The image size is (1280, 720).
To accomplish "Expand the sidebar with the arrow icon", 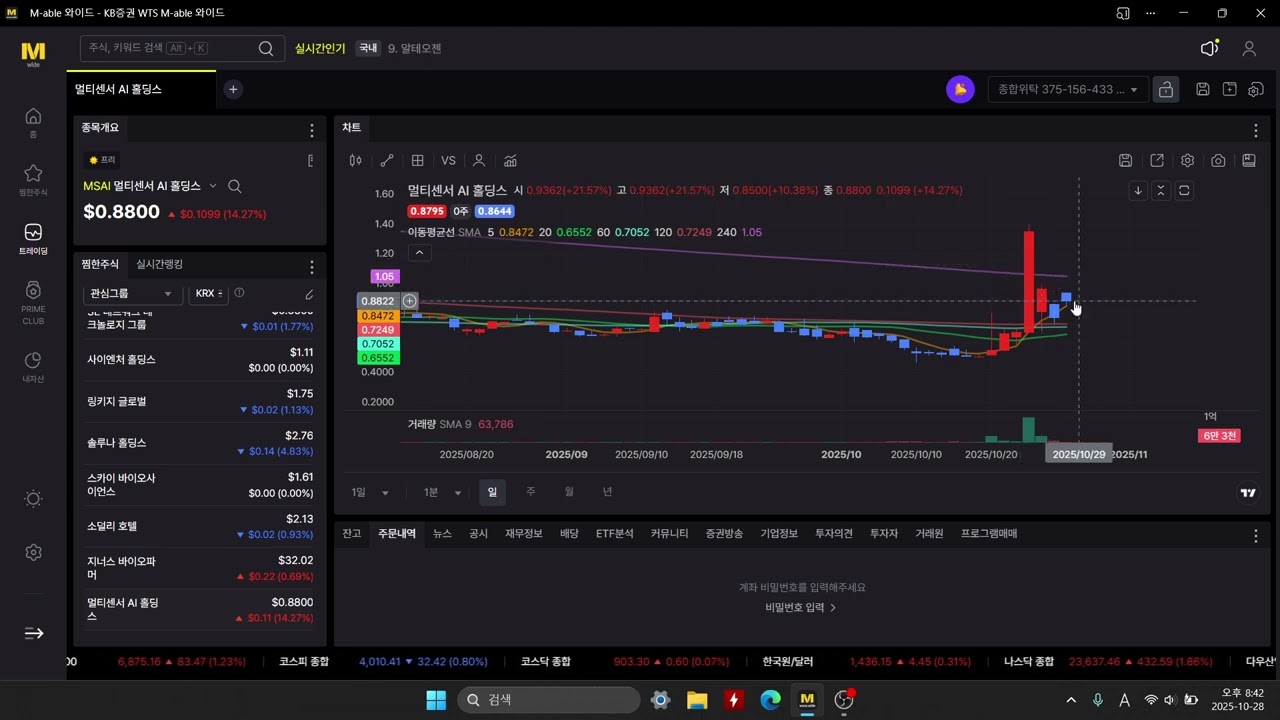I will (x=33, y=633).
